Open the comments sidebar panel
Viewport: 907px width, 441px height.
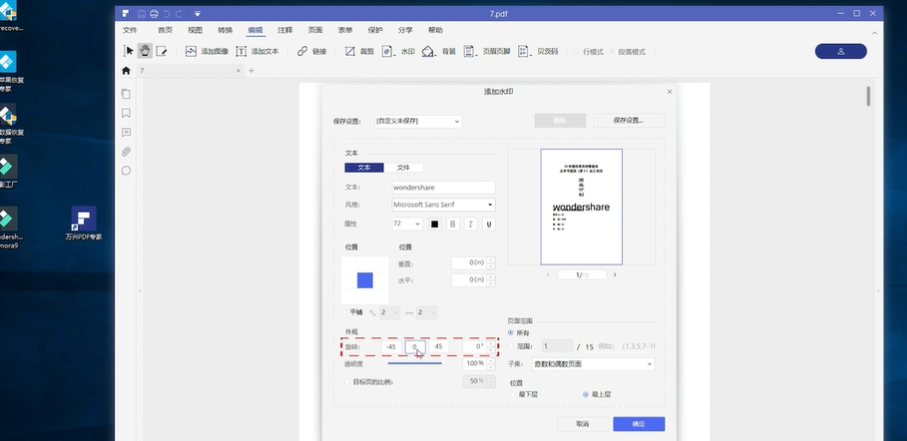pos(126,133)
